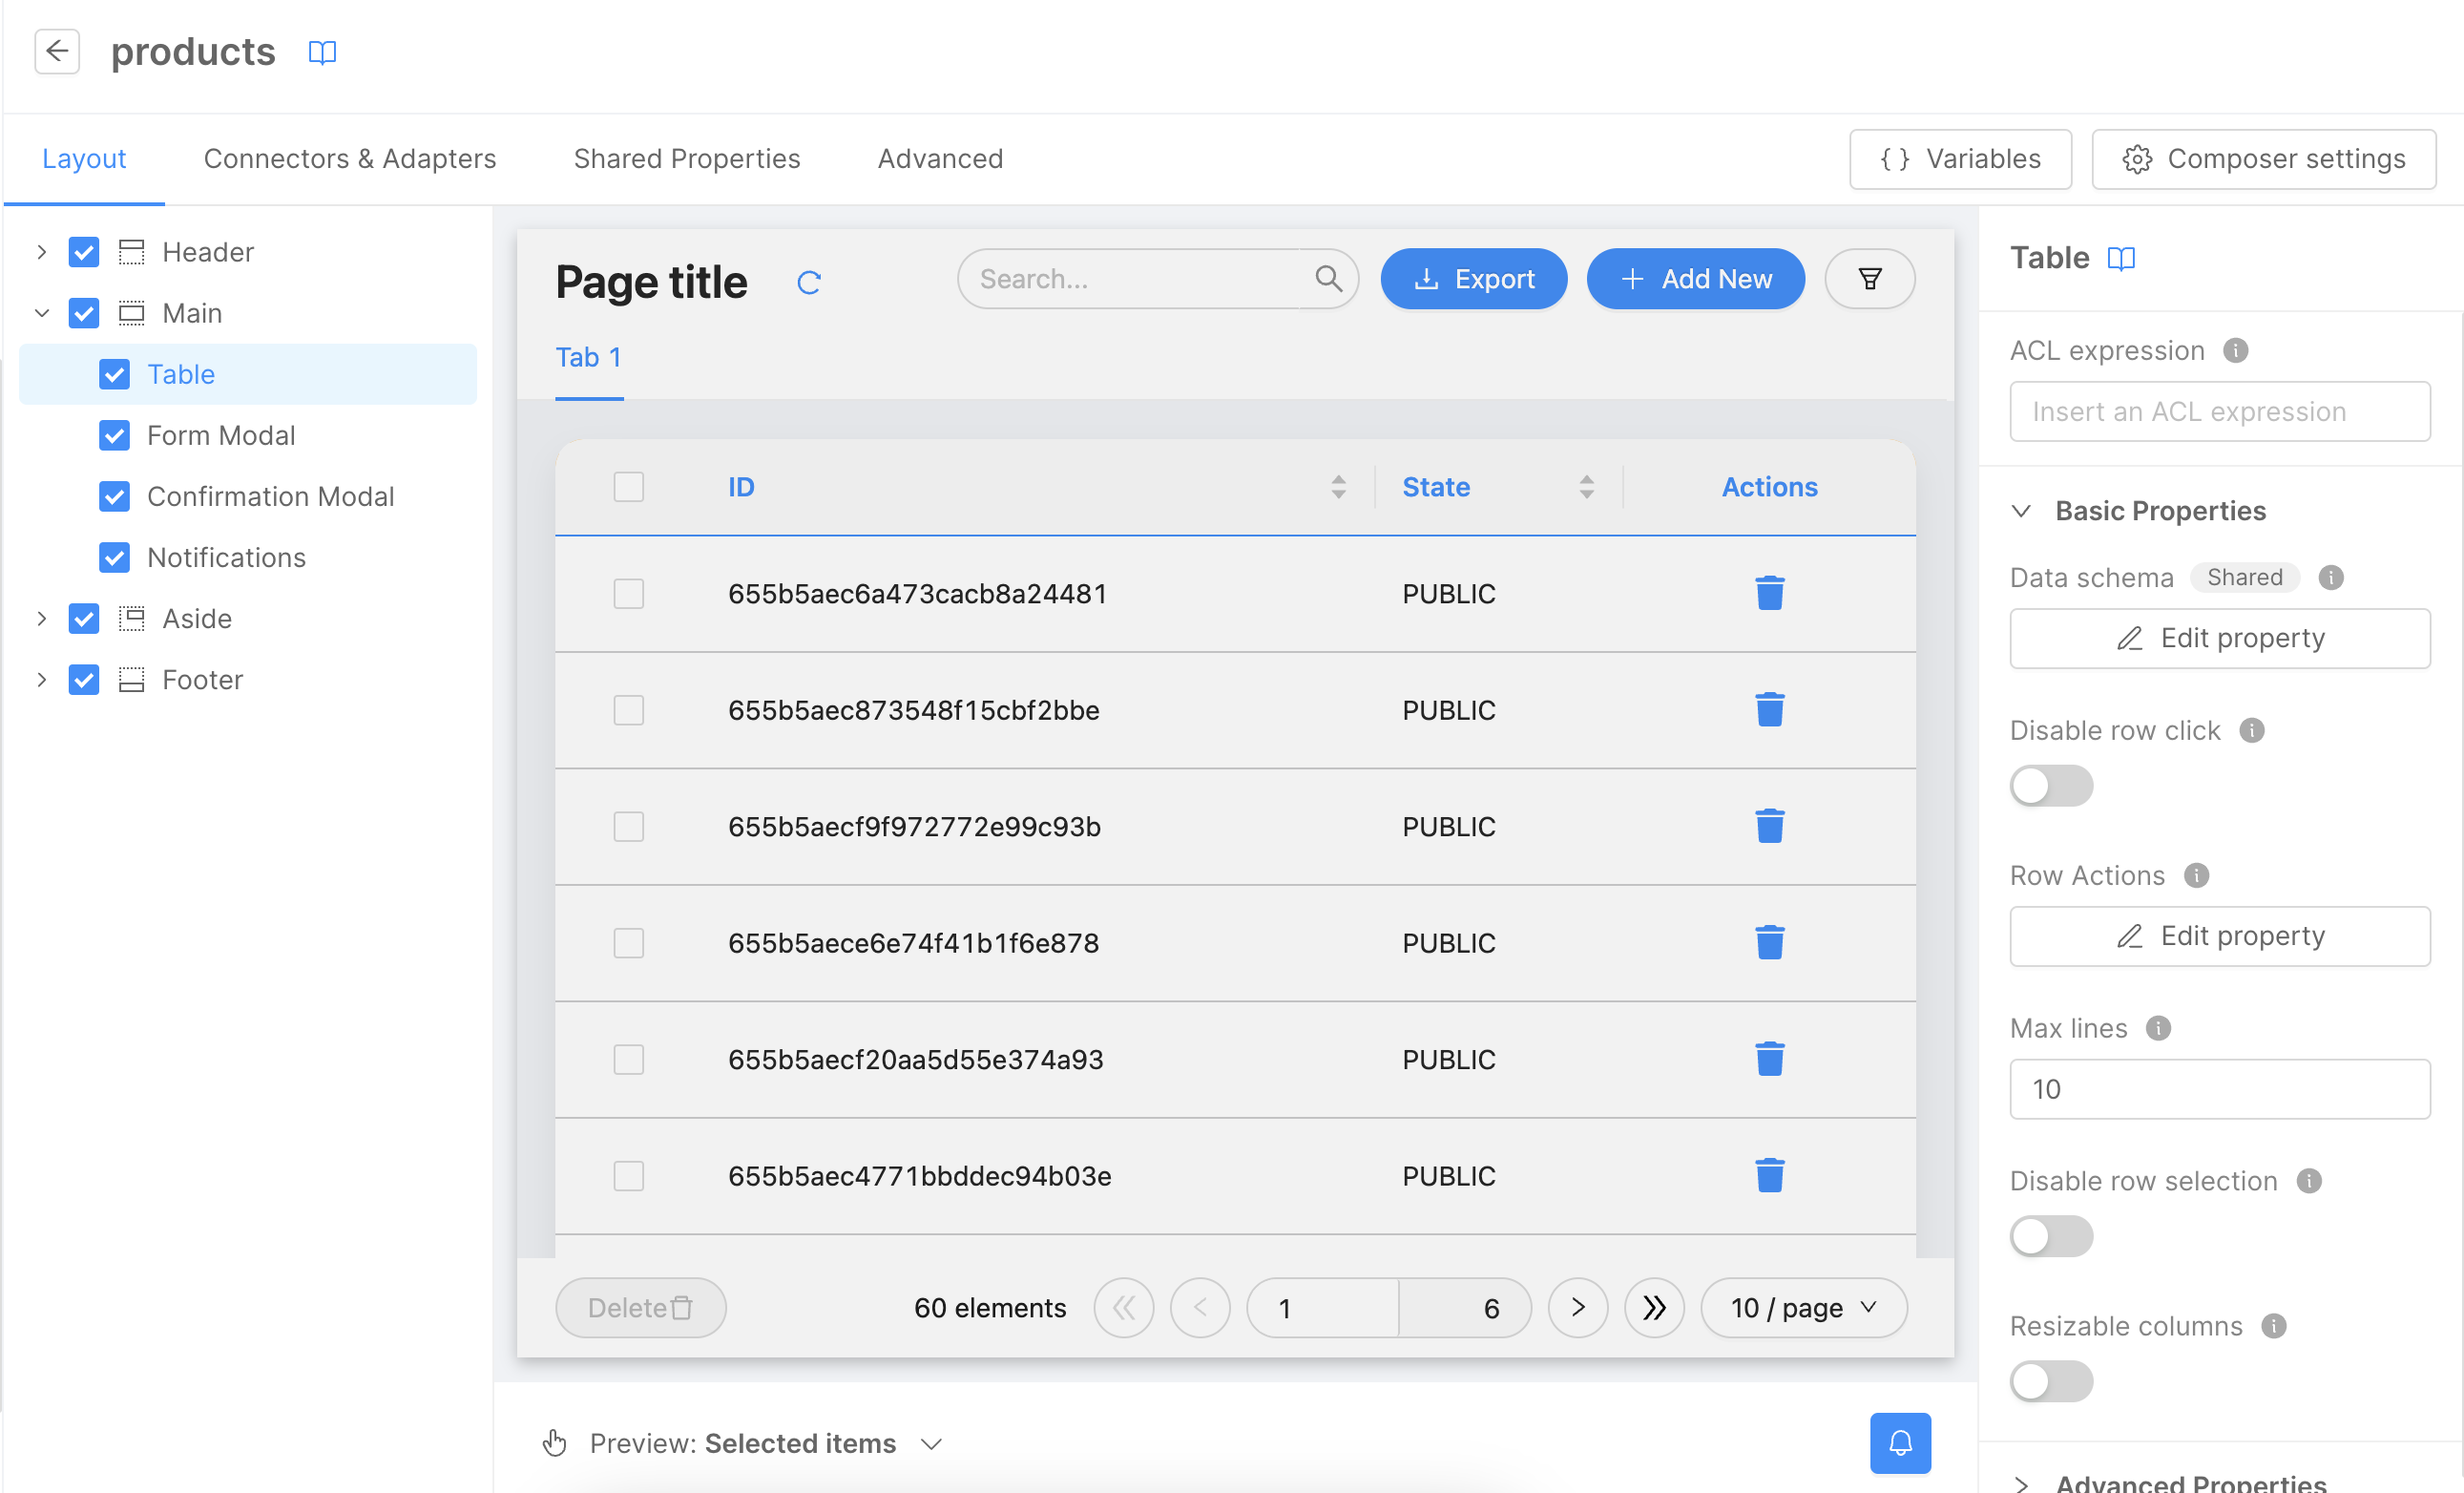This screenshot has height=1493, width=2464.
Task: Collapse the Basic Properties section
Action: [x=2021, y=510]
